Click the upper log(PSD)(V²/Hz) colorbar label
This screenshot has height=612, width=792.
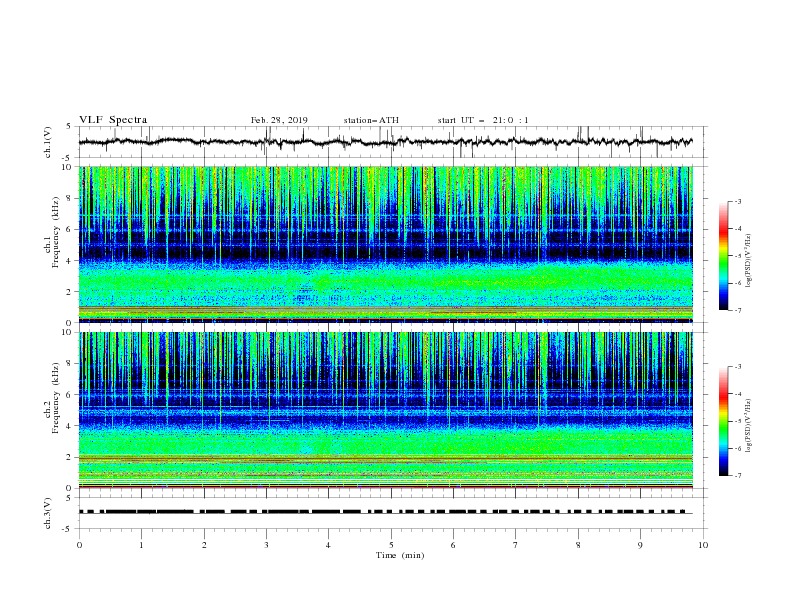pos(749,261)
